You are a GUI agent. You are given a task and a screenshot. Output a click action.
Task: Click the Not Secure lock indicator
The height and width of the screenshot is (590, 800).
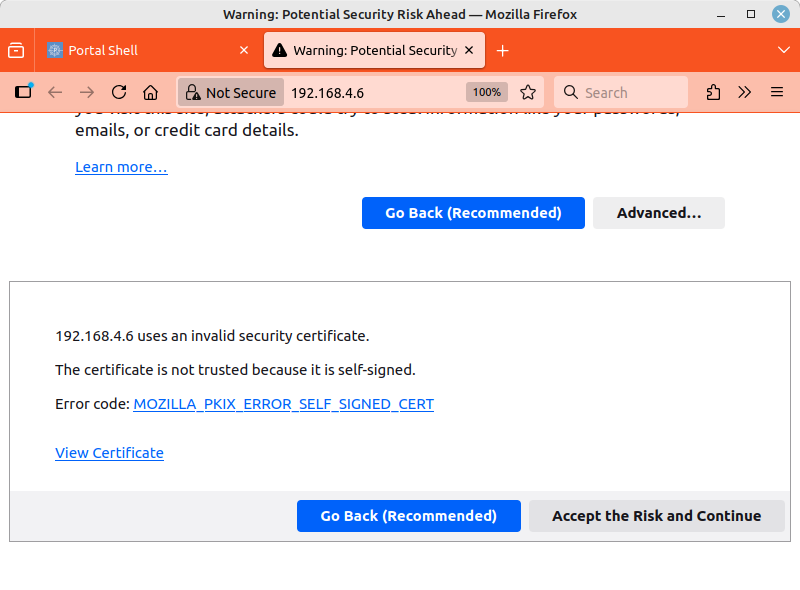coord(230,92)
